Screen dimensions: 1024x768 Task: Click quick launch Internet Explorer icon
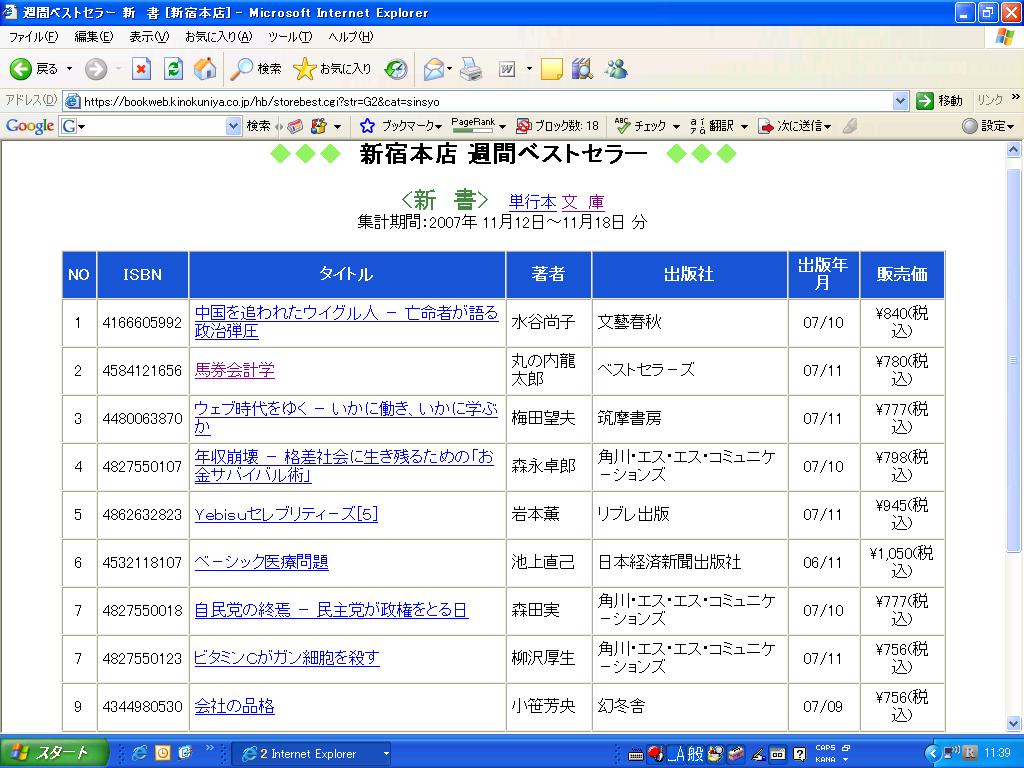139,753
